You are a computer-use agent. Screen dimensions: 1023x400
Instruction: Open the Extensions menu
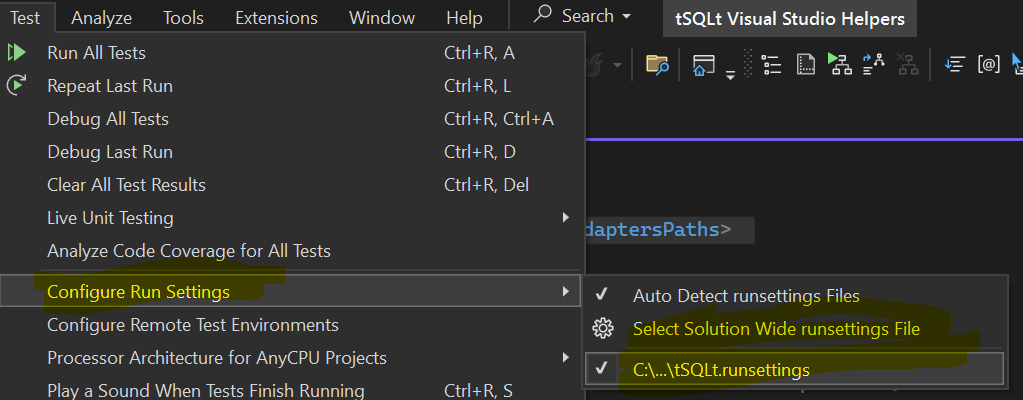pos(277,18)
